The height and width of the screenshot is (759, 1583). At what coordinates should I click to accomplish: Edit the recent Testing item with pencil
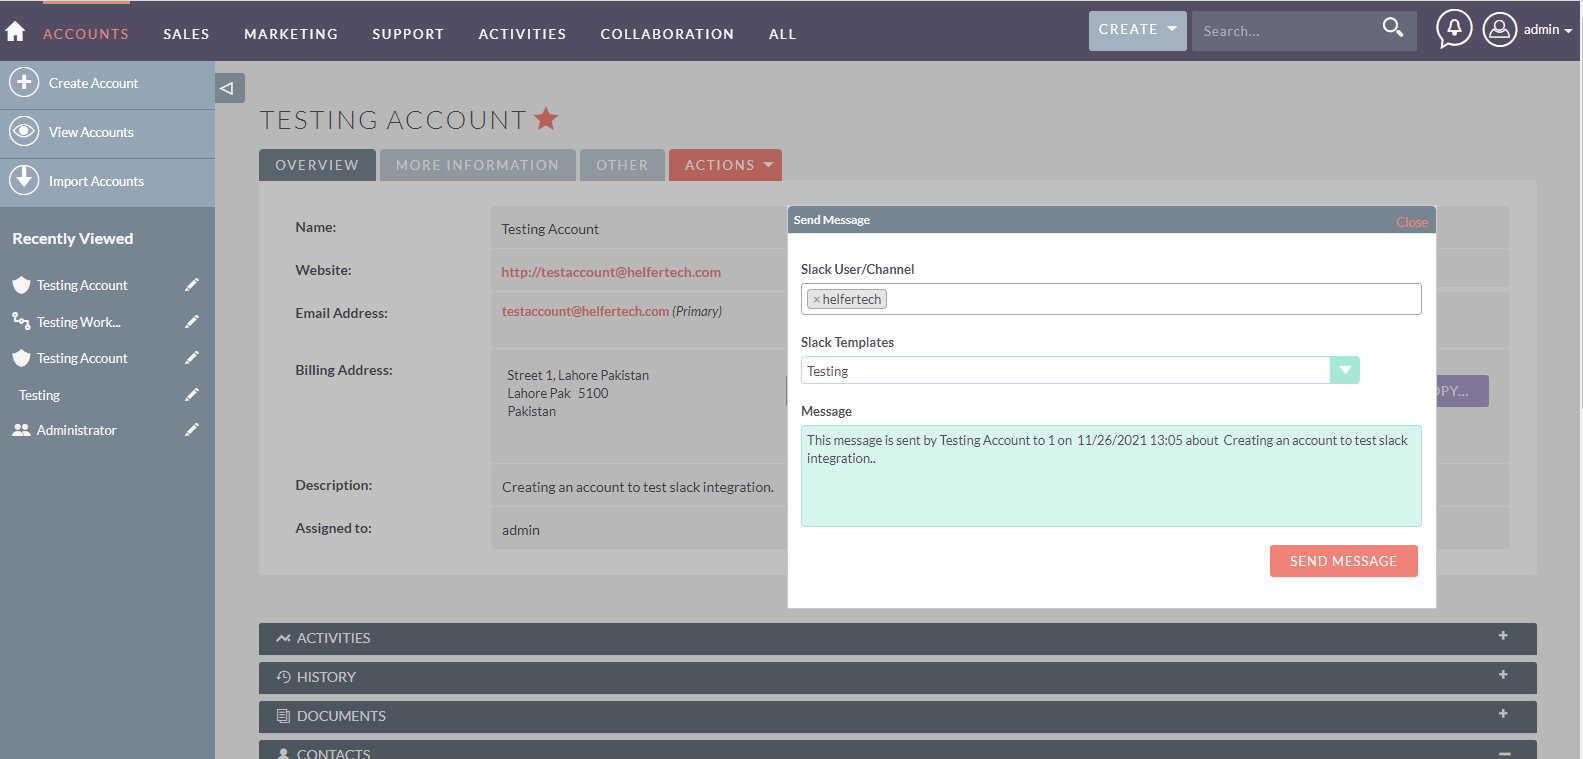(x=192, y=395)
